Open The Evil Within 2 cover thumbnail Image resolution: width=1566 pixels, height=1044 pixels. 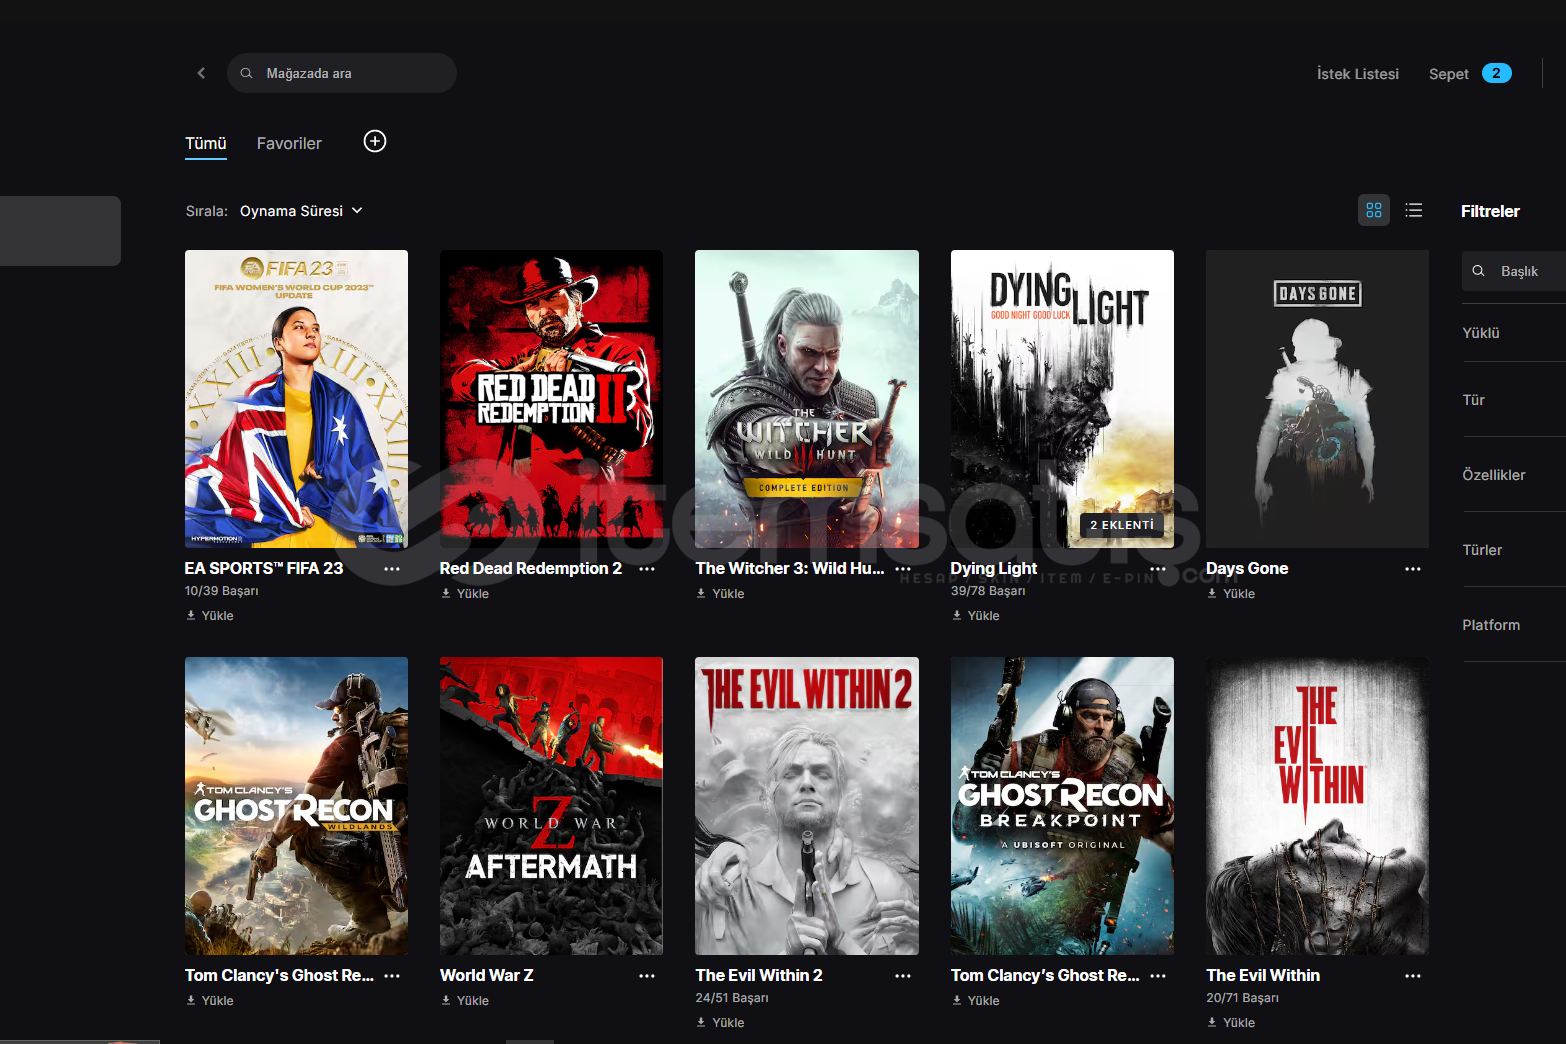click(x=807, y=806)
